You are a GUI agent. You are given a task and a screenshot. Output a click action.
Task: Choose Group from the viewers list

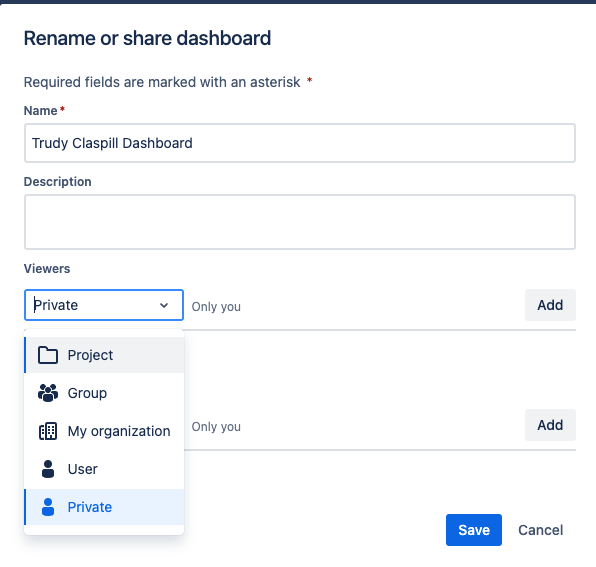(x=104, y=393)
